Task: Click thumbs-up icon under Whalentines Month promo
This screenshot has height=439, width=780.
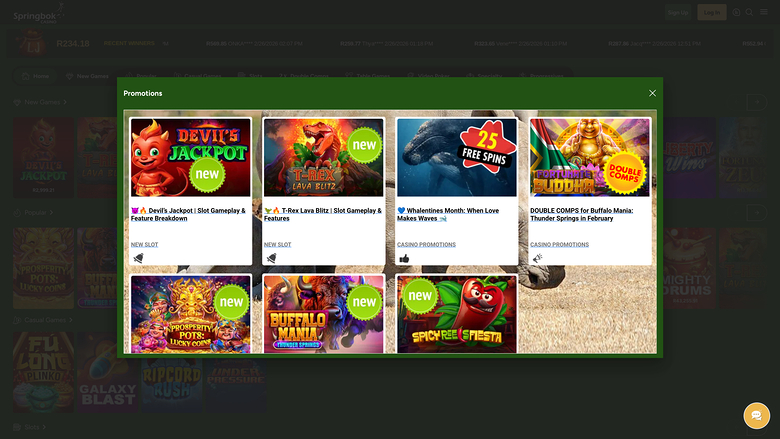Action: (x=404, y=258)
